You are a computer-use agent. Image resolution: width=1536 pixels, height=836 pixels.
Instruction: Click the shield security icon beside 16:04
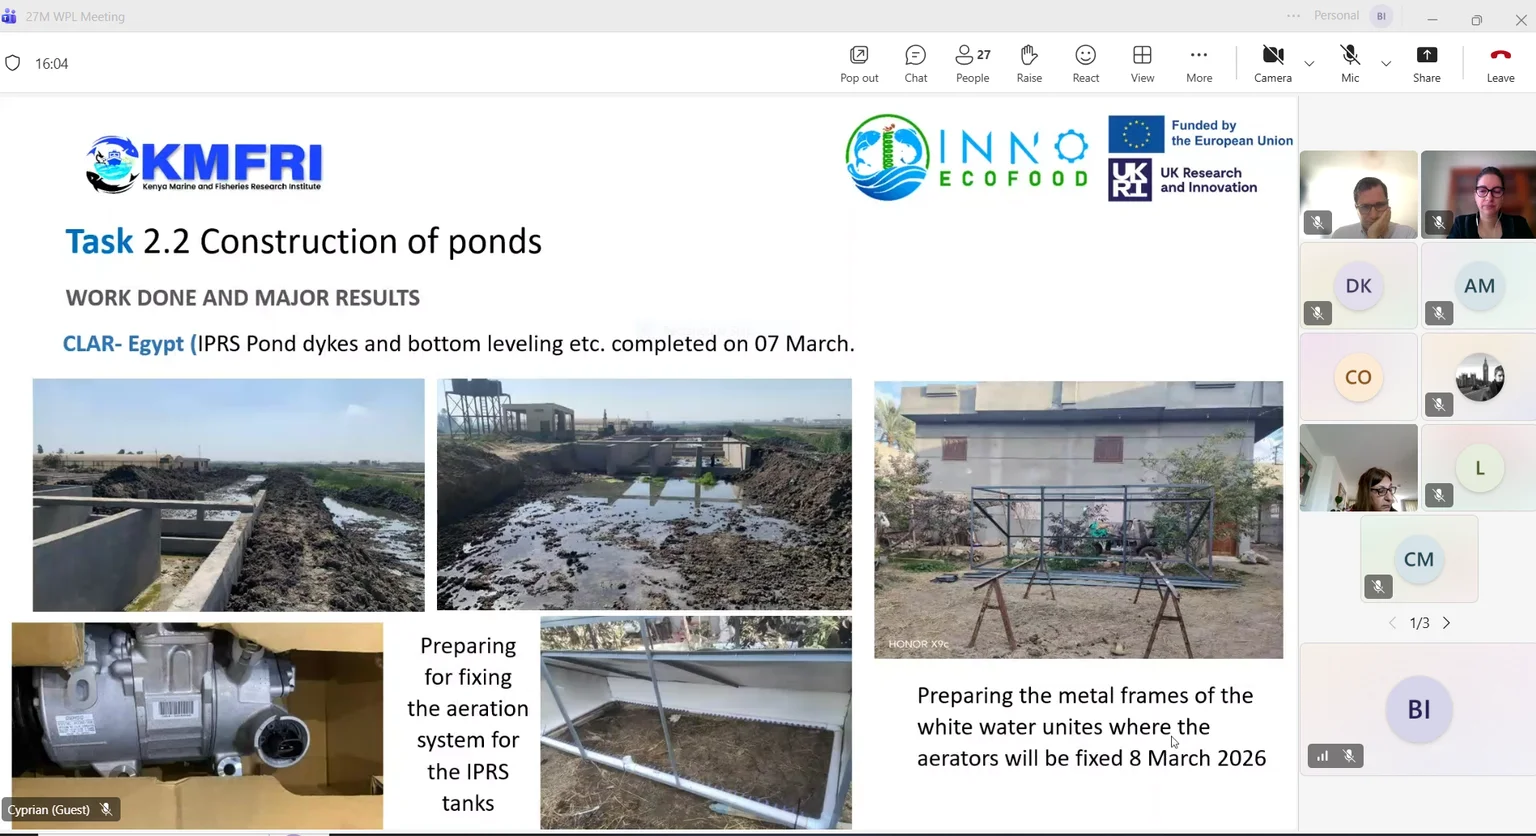pyautogui.click(x=13, y=63)
